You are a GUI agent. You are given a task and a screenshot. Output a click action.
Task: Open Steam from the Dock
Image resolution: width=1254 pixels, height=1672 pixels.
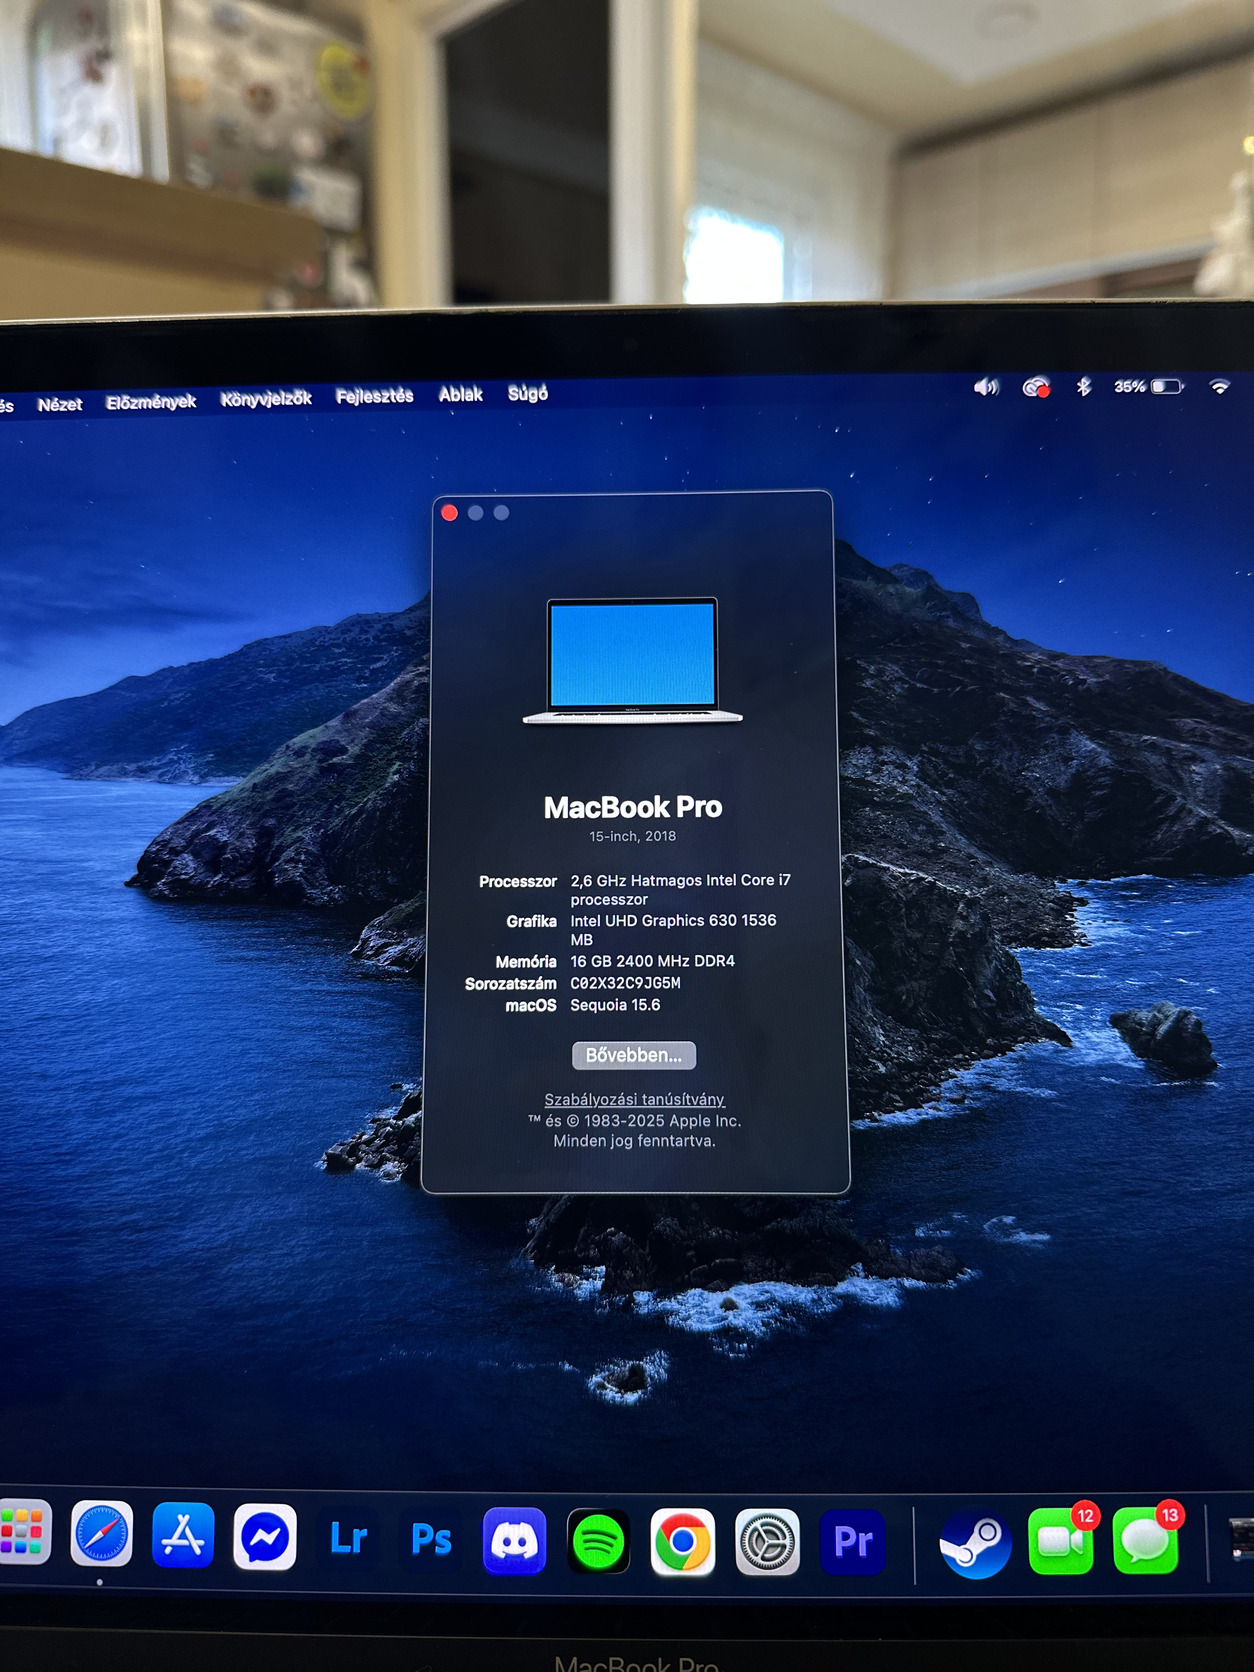(975, 1543)
